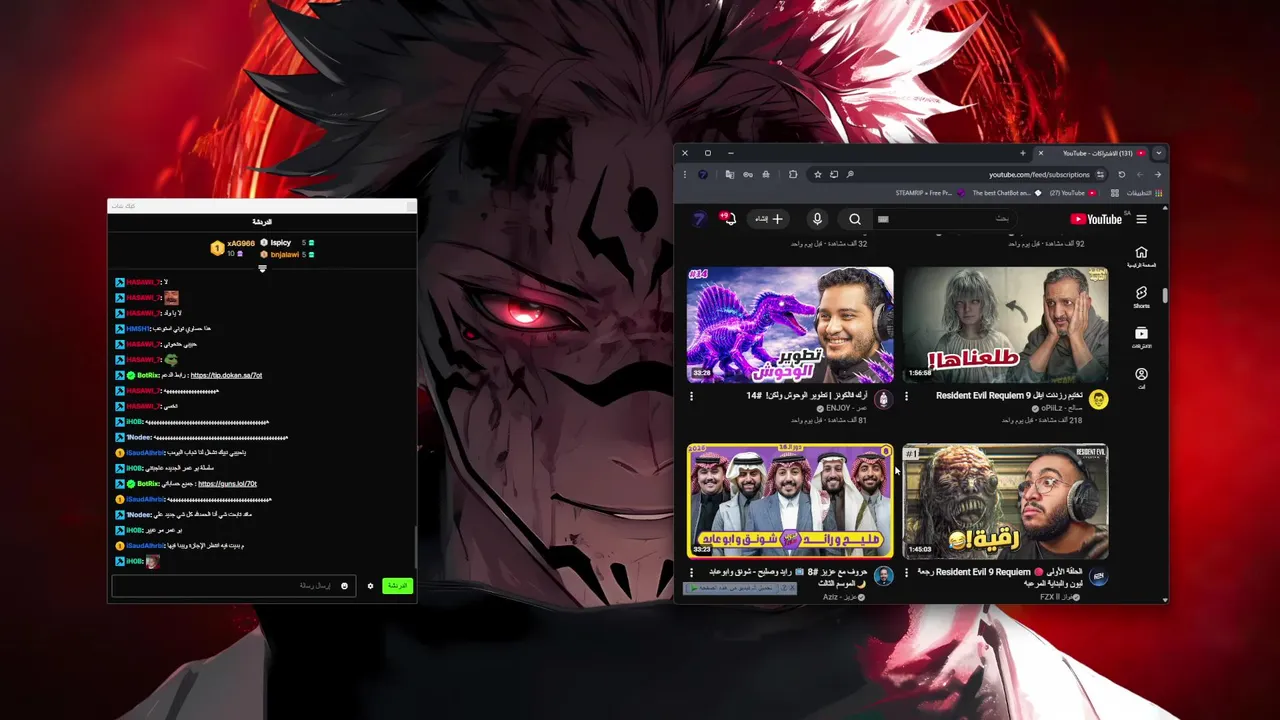Click the HMSH1 username in chat
Image resolution: width=1280 pixels, height=720 pixels.
[x=137, y=329]
